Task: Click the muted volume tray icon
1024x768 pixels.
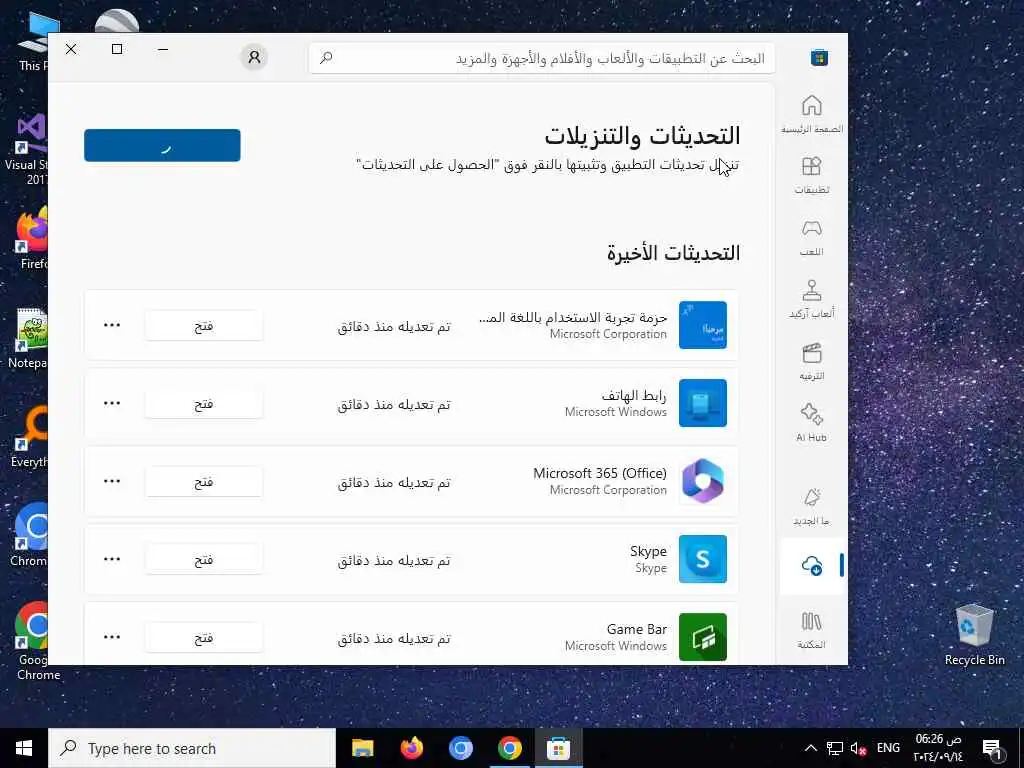Action: [858, 748]
